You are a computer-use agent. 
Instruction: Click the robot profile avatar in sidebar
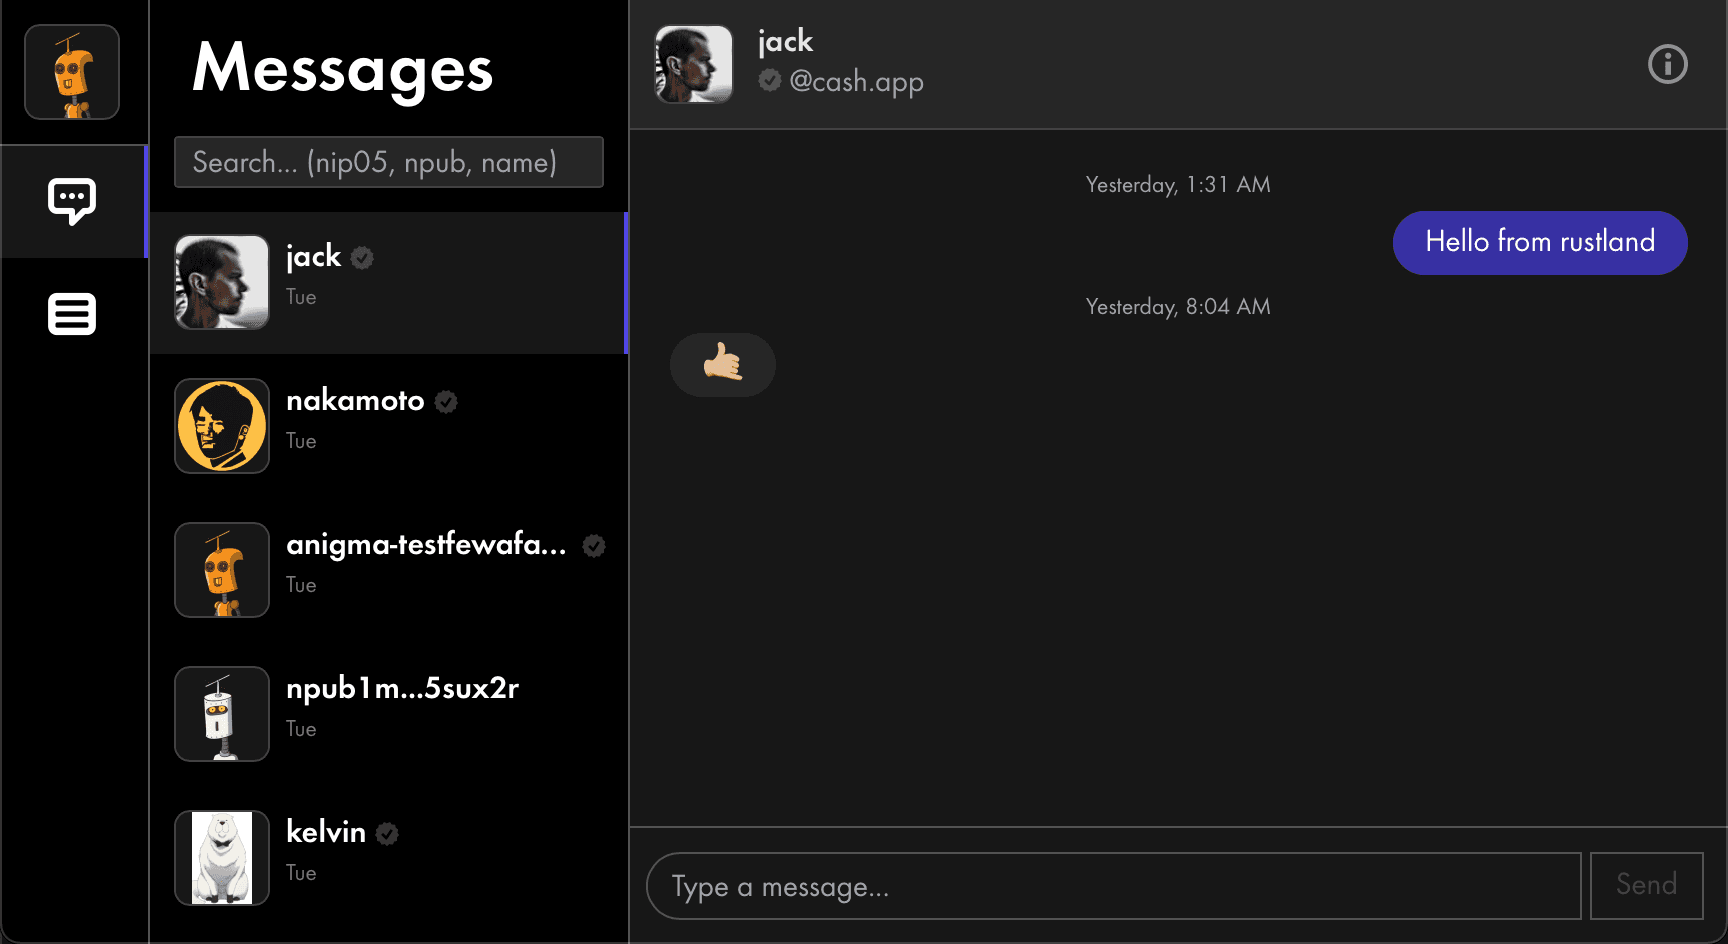72,72
